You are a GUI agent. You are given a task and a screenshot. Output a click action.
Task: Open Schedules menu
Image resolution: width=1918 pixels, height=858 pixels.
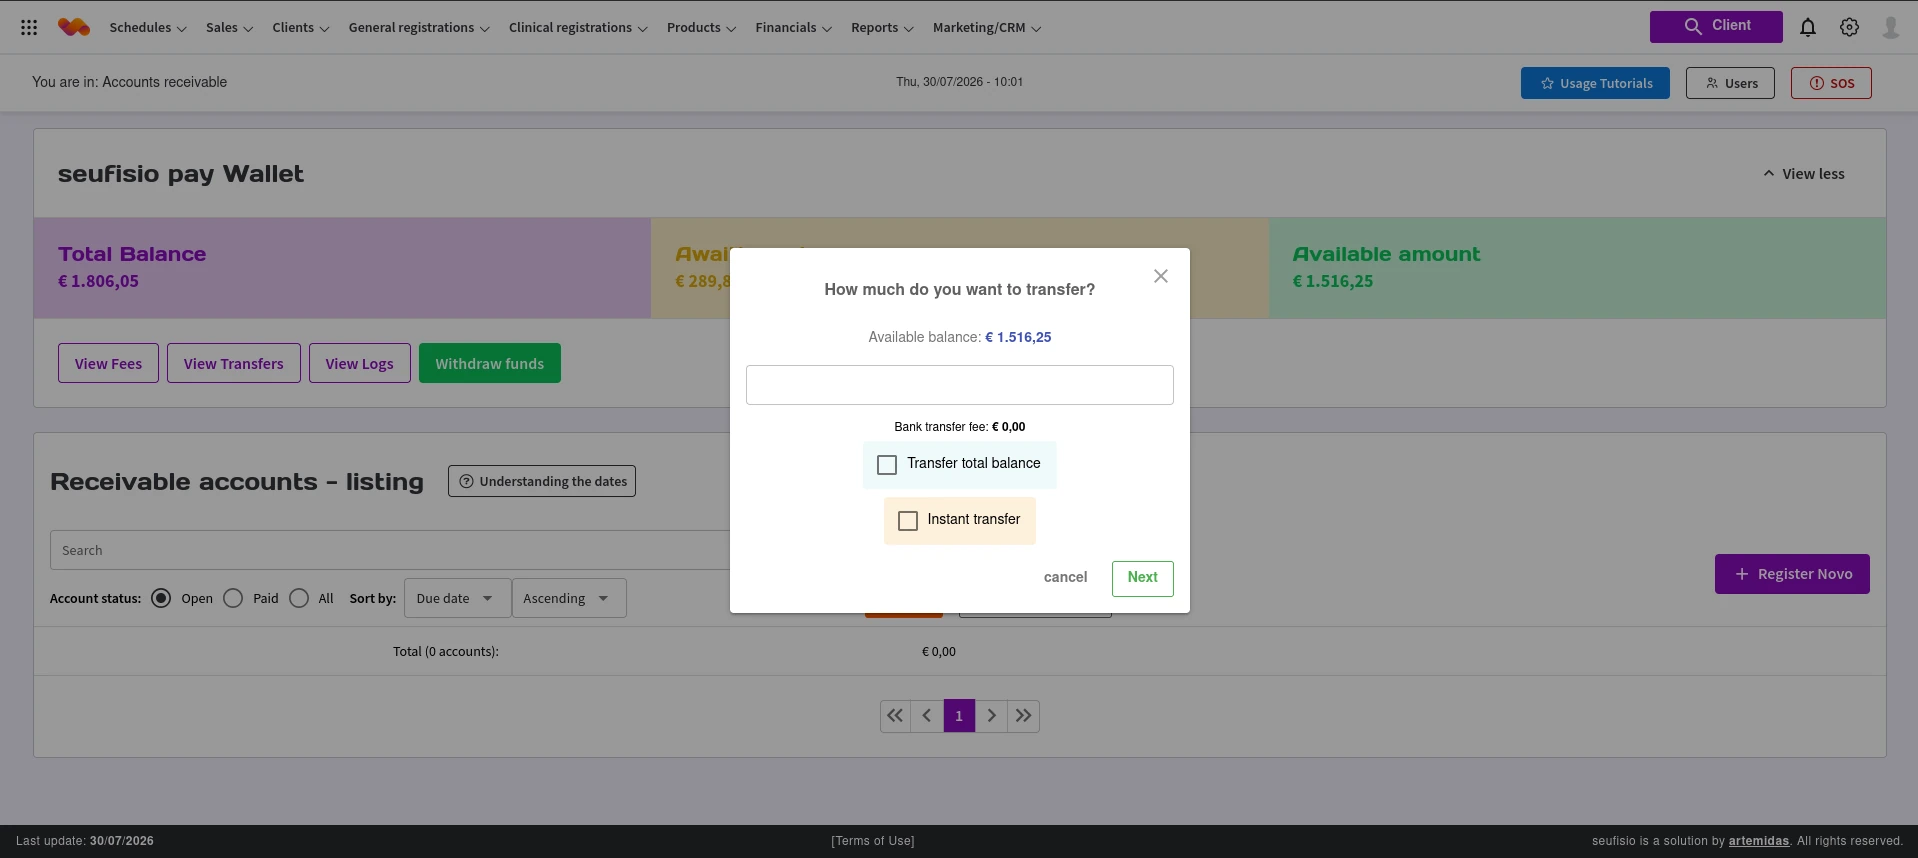[x=148, y=28]
